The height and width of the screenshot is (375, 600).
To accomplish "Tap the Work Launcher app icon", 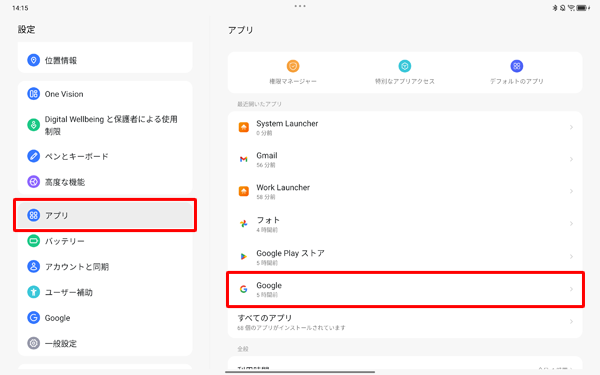I will pyautogui.click(x=244, y=191).
